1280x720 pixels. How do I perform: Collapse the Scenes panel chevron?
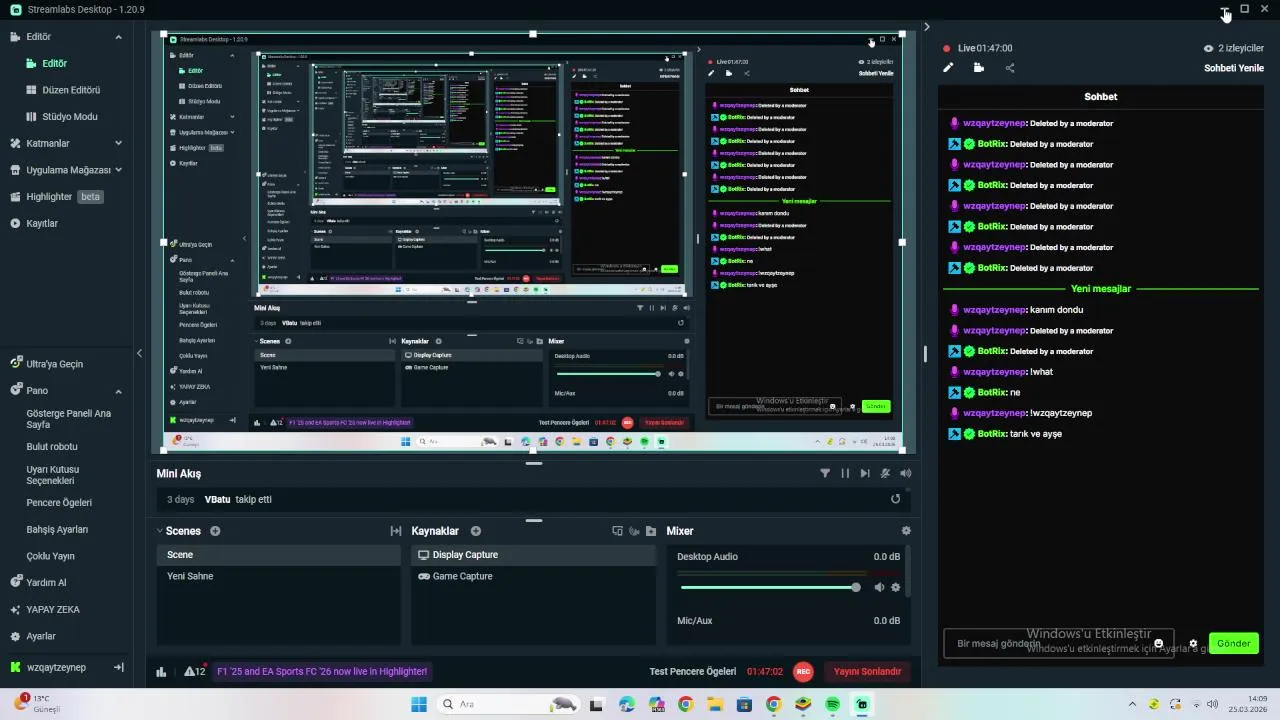[159, 531]
